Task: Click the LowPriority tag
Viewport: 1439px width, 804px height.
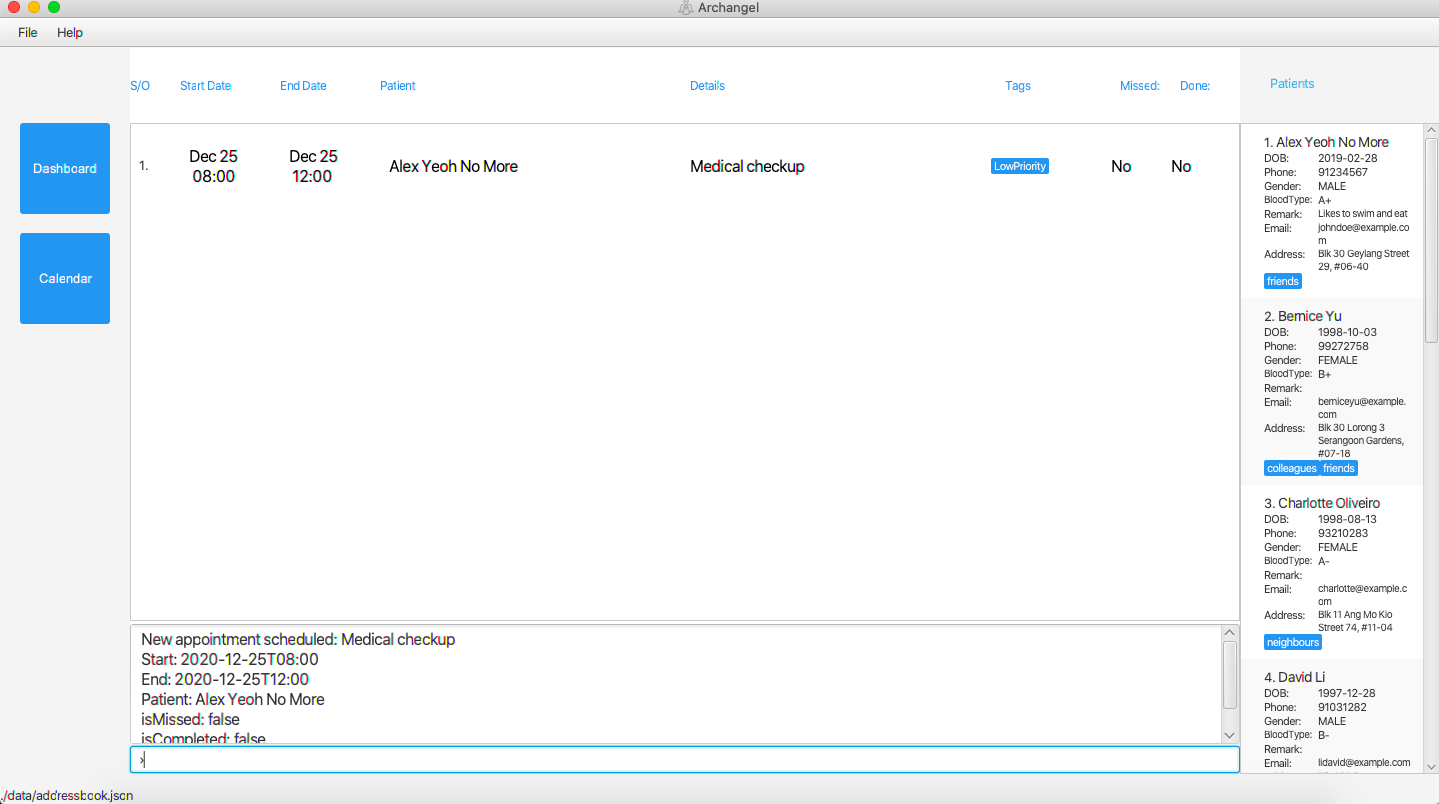Action: (x=1020, y=166)
